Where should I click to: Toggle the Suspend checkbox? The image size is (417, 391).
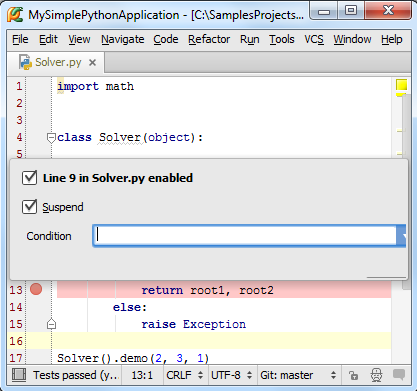pyautogui.click(x=29, y=207)
